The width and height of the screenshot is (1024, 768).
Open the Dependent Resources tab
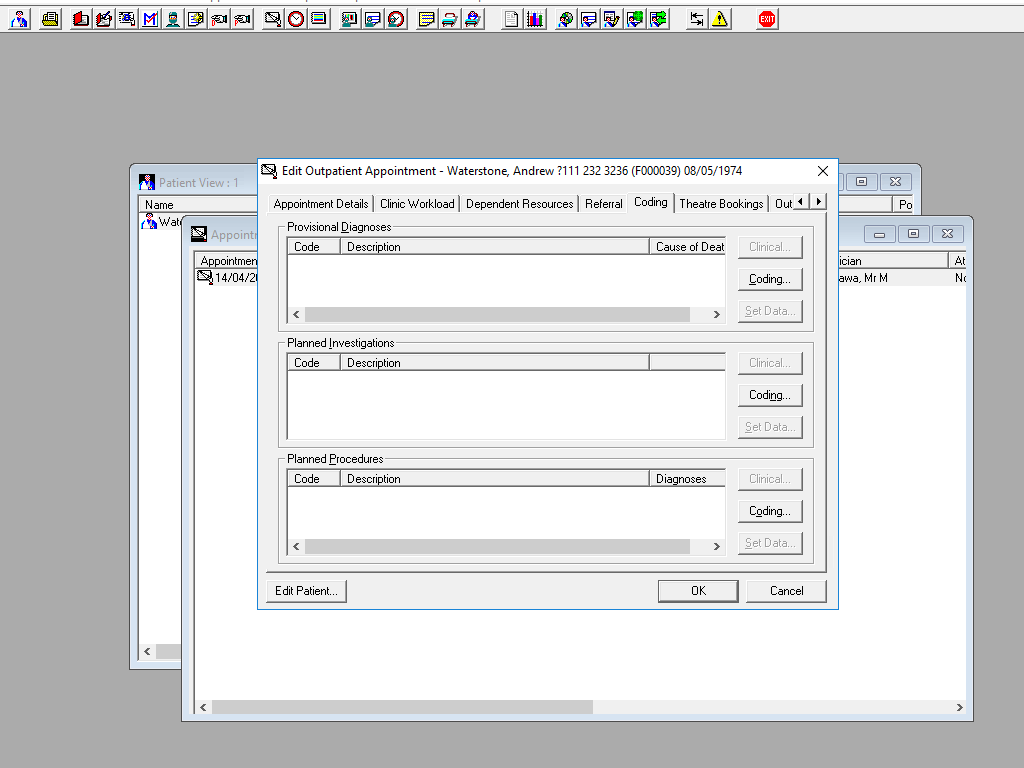coord(519,204)
